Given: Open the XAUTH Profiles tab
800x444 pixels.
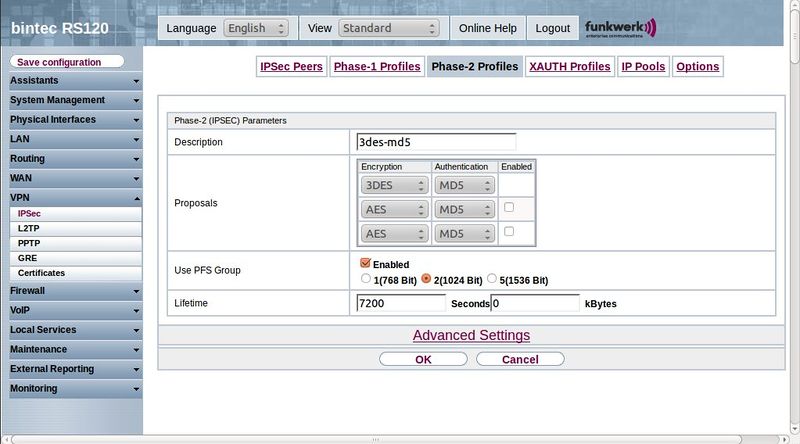Looking at the screenshot, I should [569, 66].
